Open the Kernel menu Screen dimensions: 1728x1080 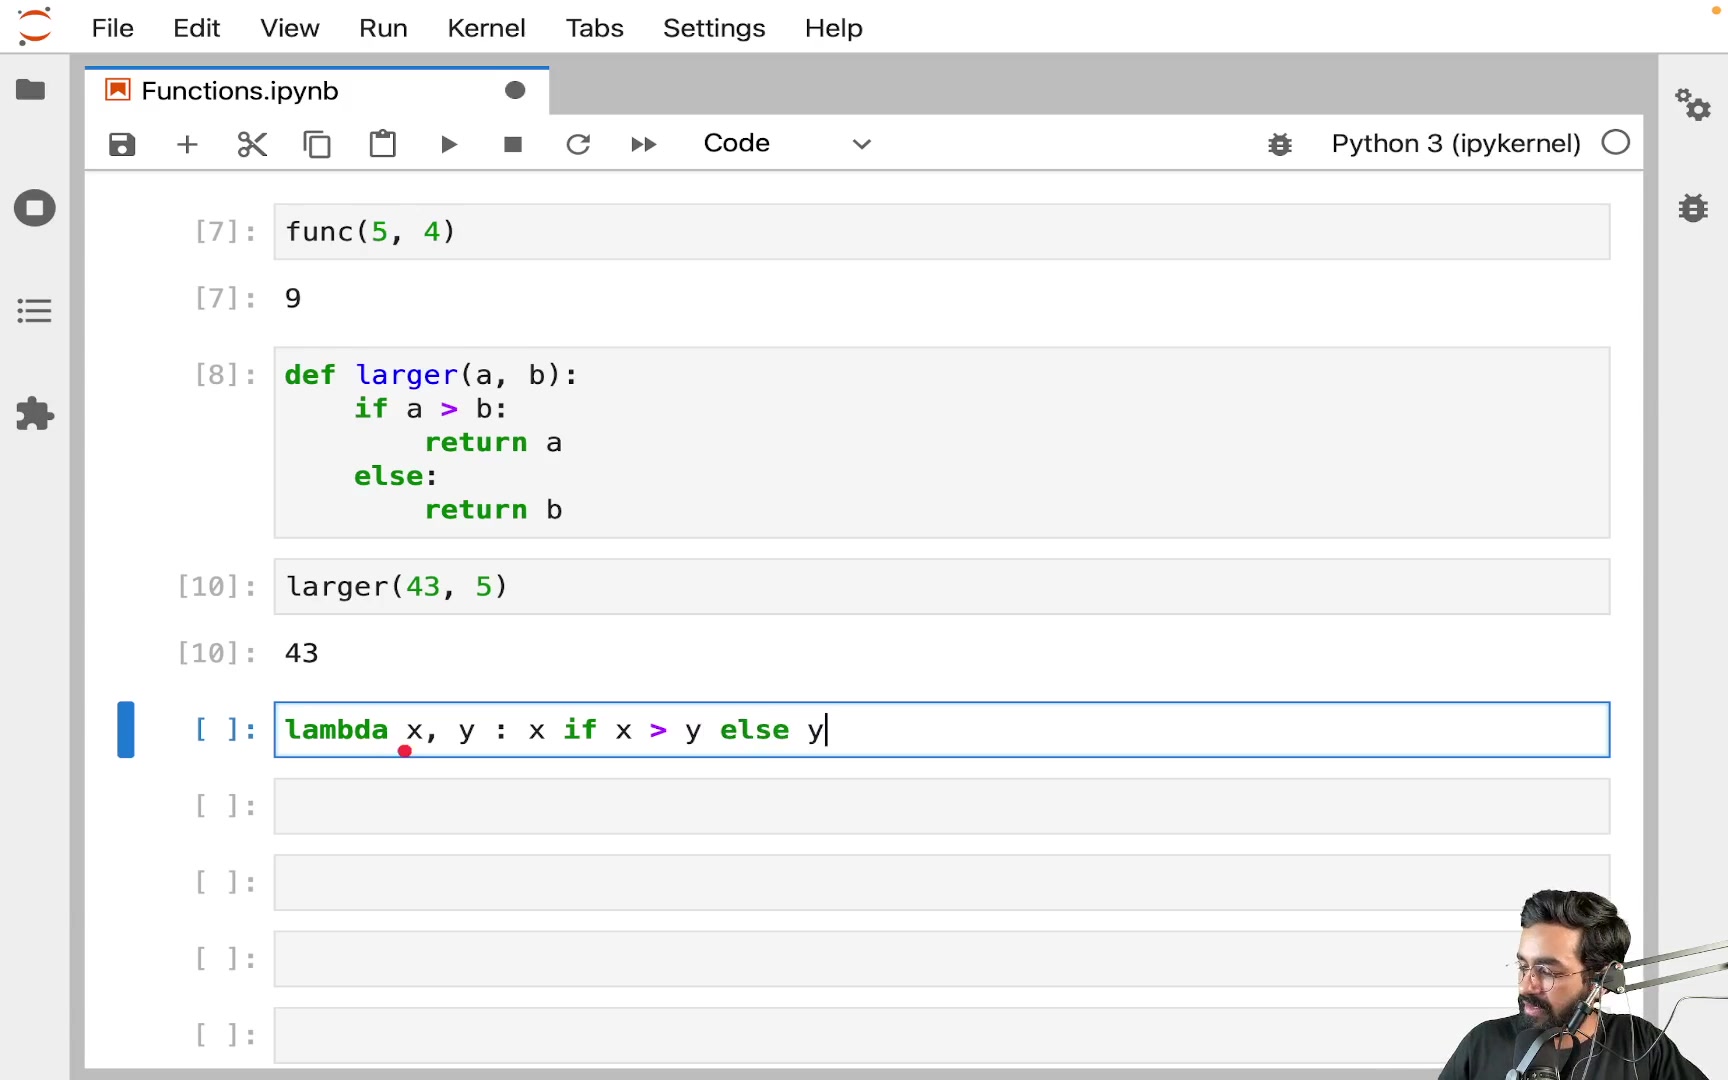click(x=486, y=28)
